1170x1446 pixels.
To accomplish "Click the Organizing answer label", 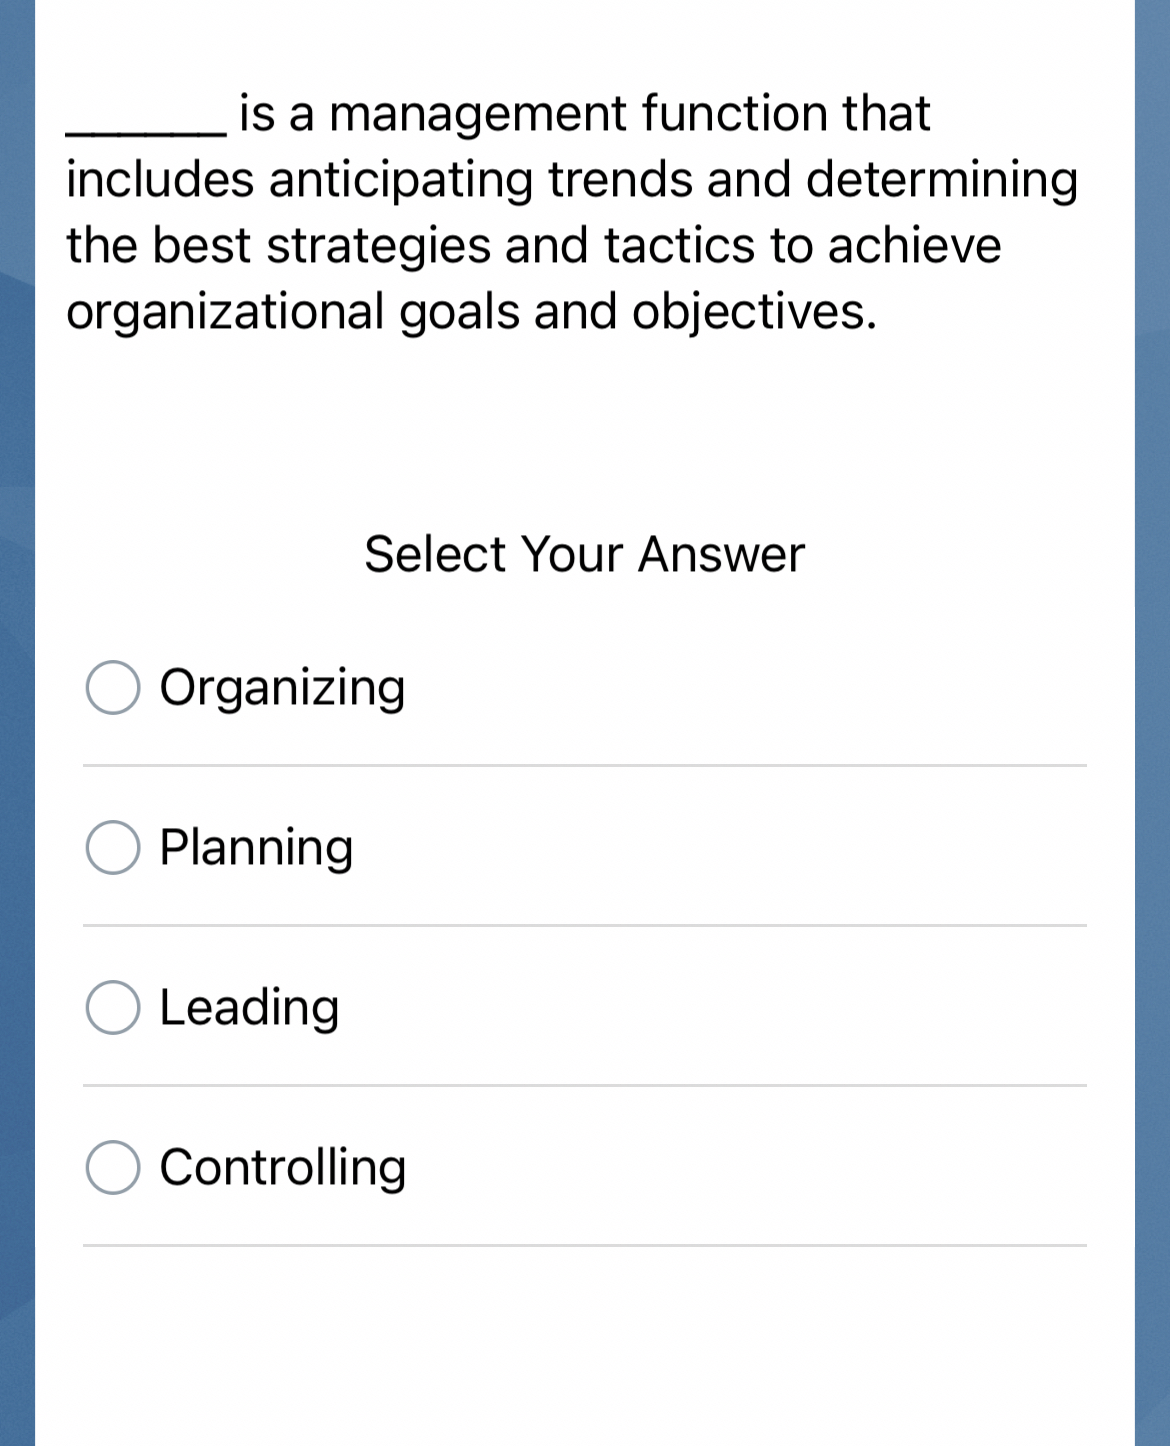I will point(282,687).
